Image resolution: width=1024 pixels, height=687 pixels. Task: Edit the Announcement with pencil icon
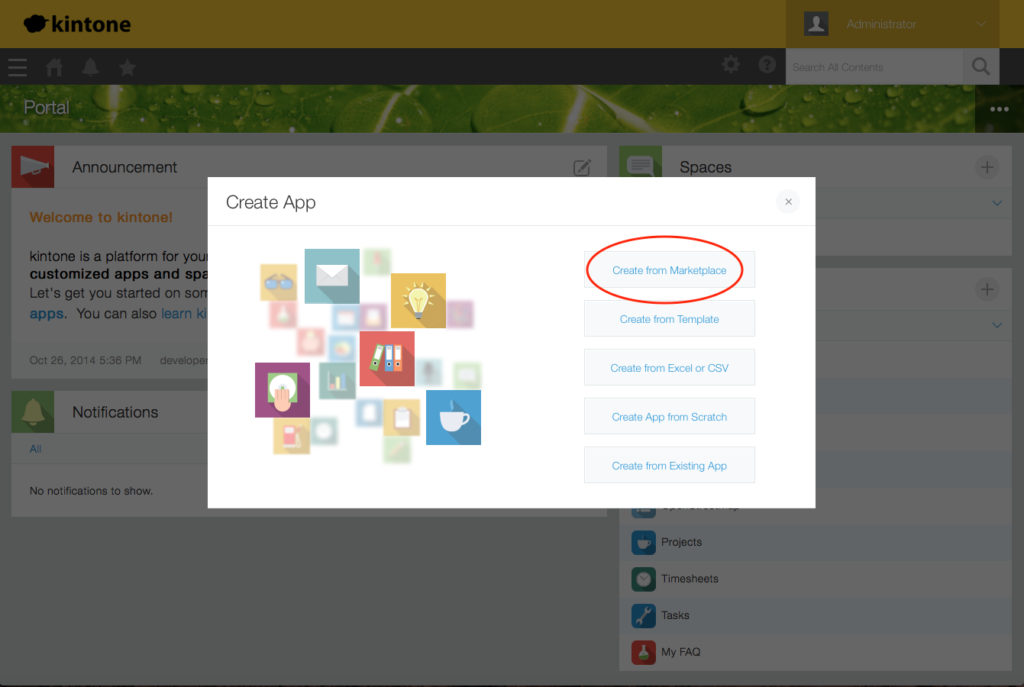[x=582, y=167]
